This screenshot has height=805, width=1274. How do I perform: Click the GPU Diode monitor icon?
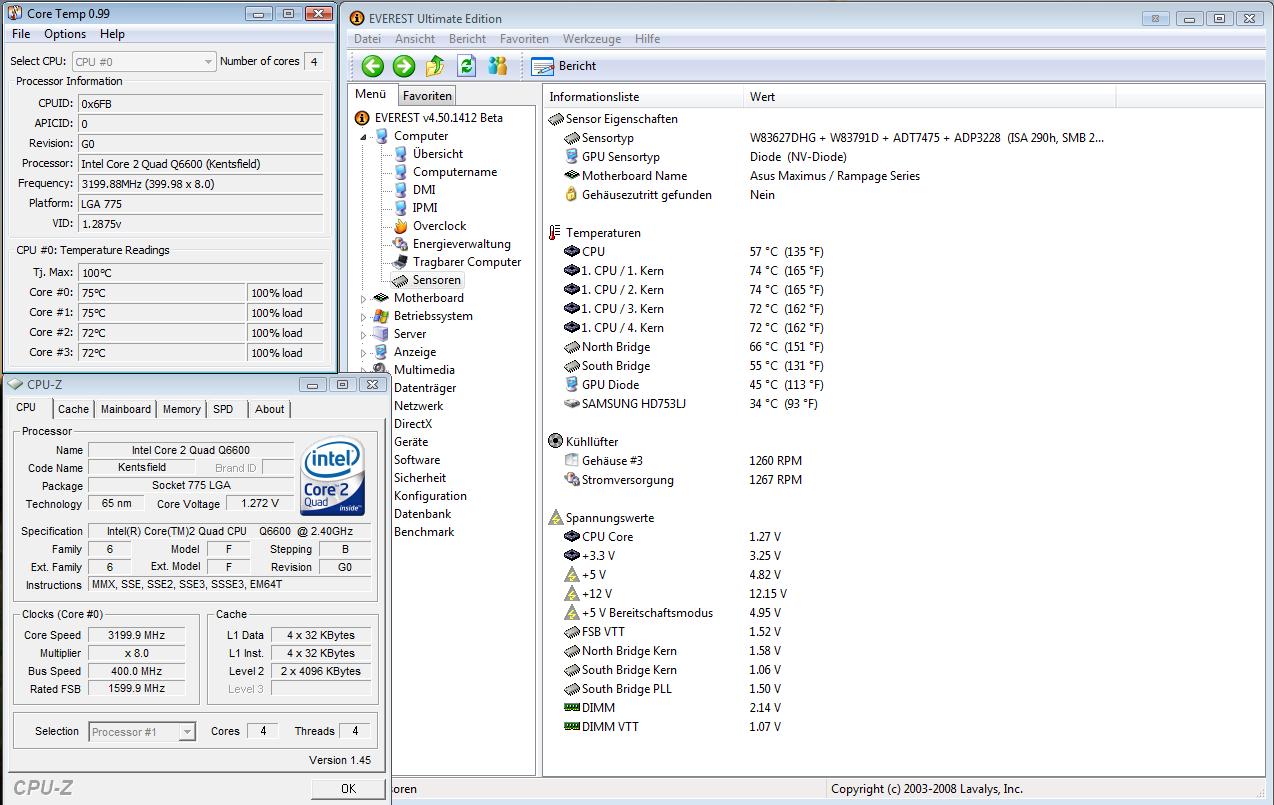(572, 385)
